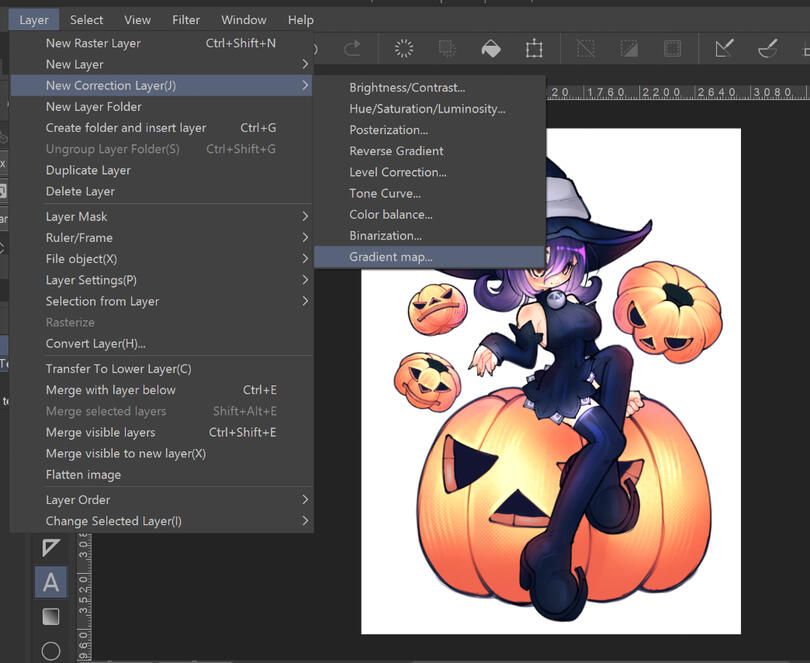Toggle Snap to Special Ruler icon

point(768,48)
